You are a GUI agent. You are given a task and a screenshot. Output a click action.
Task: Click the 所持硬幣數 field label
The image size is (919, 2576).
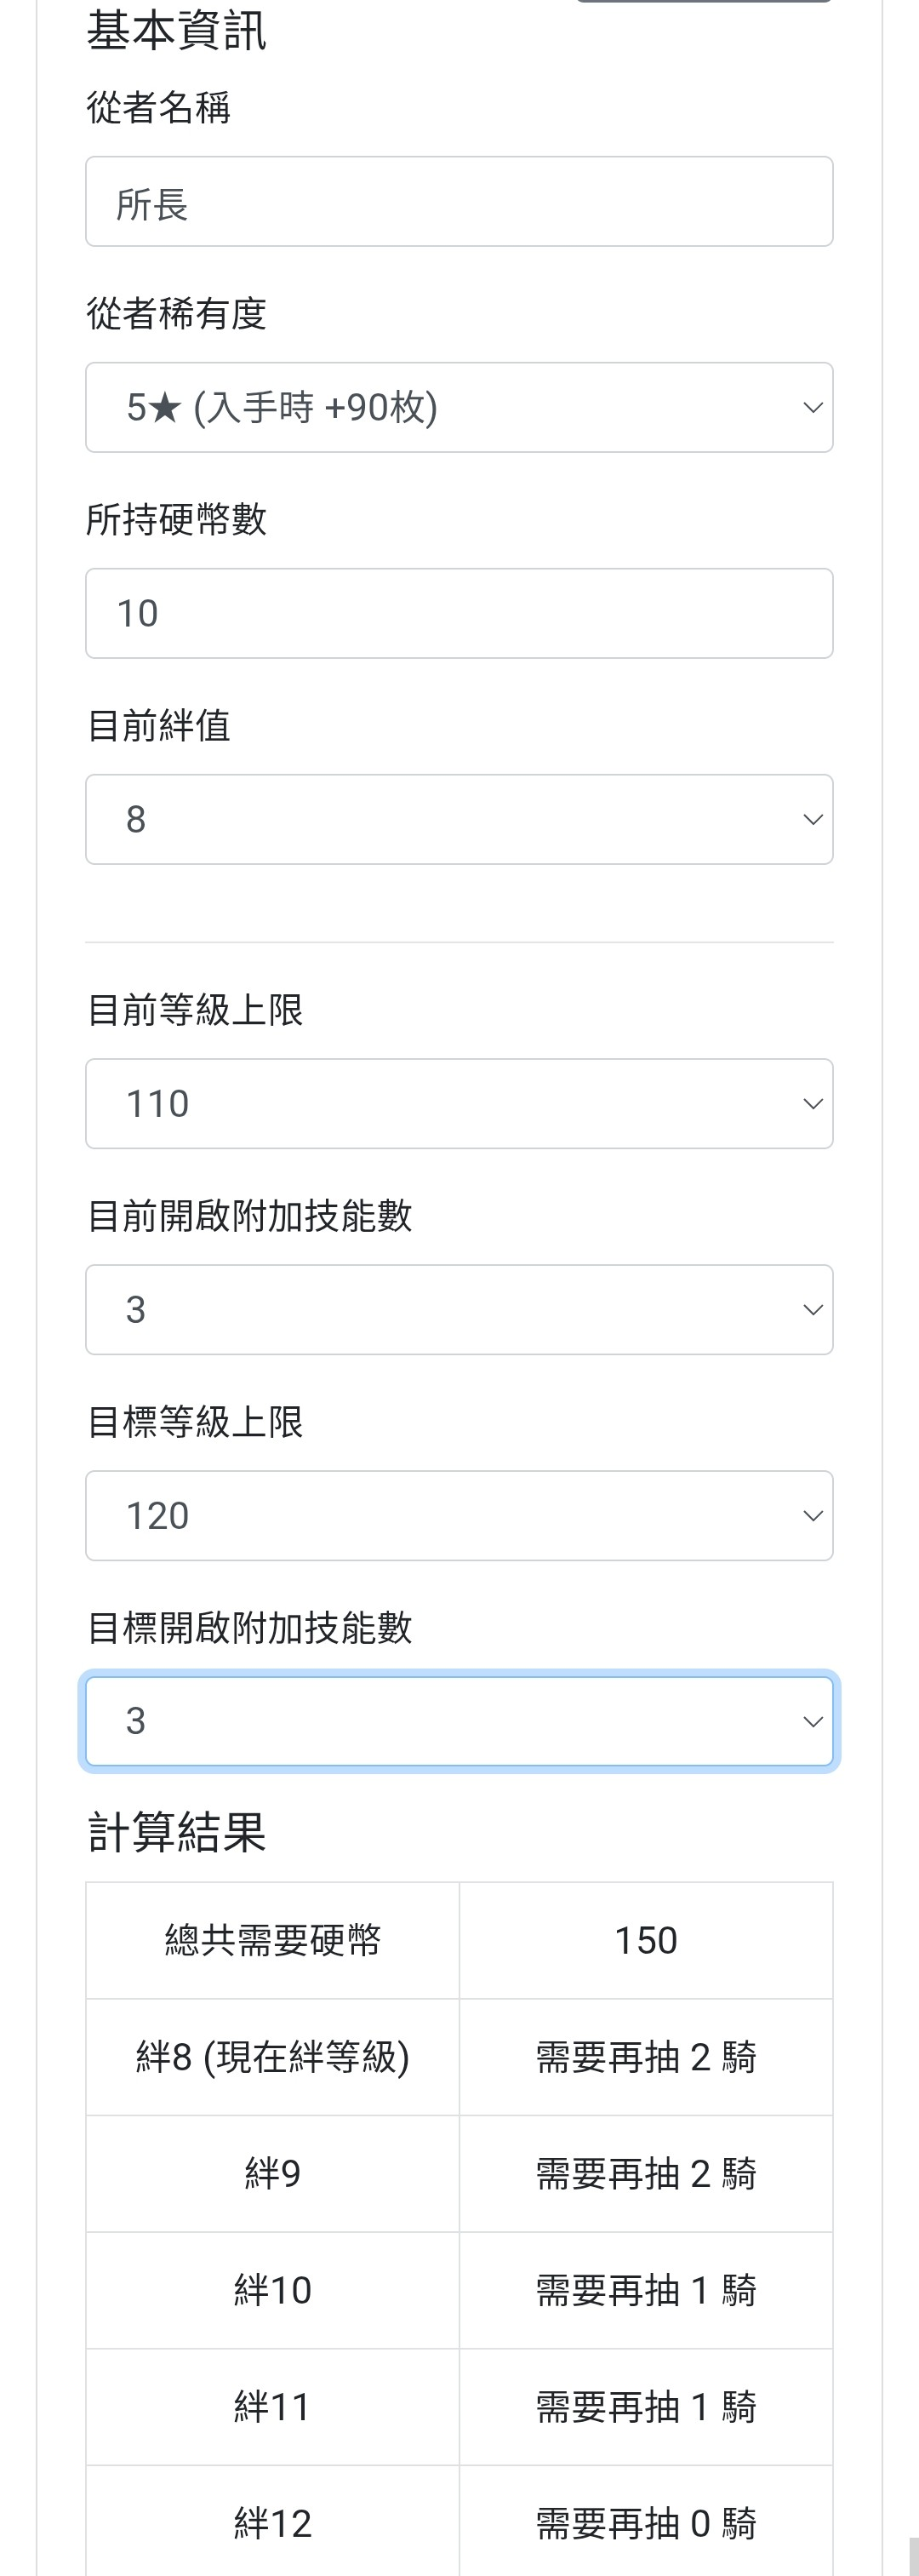tap(176, 520)
